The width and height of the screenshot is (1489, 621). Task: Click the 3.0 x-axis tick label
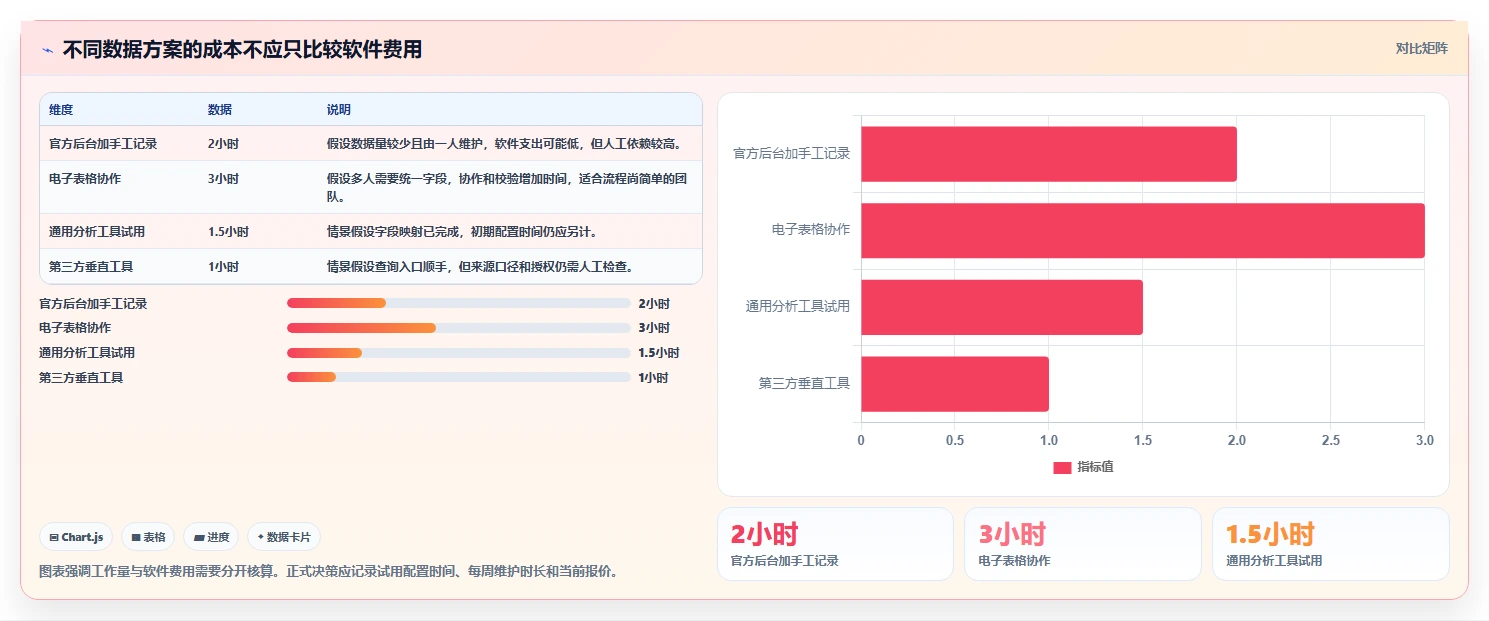(x=1425, y=440)
